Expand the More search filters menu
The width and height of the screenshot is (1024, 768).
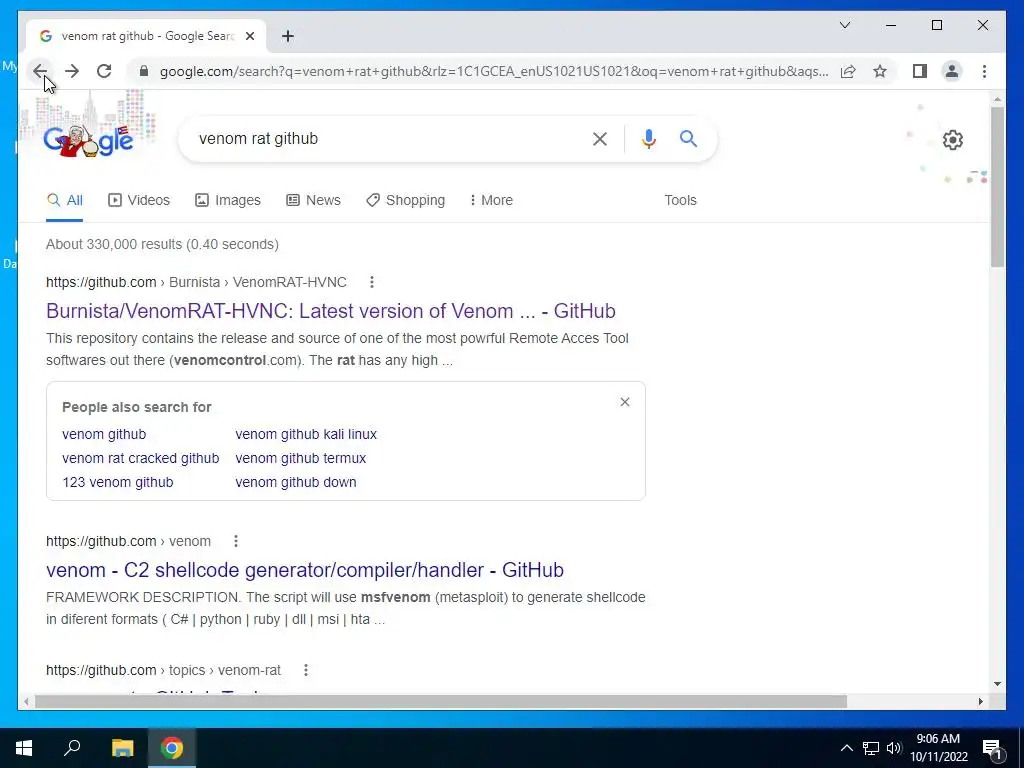[x=491, y=200]
